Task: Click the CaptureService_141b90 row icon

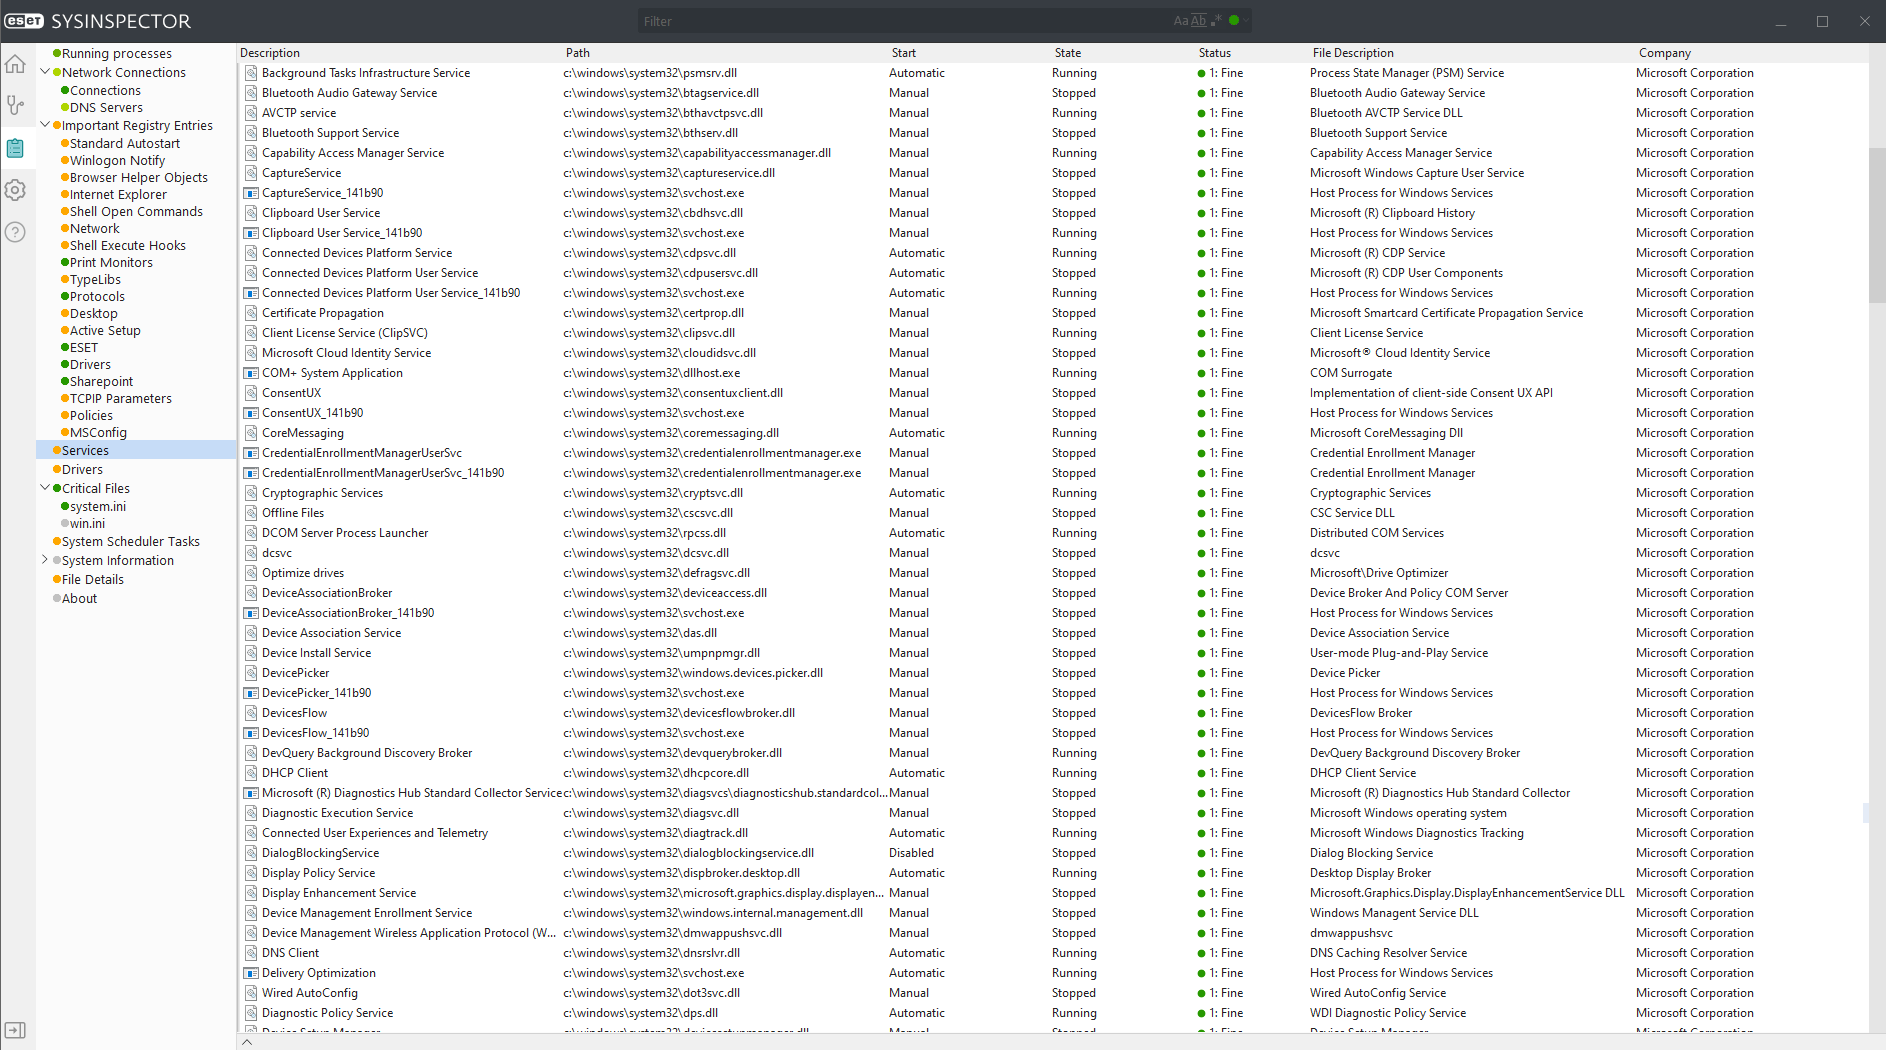Action: coord(252,193)
